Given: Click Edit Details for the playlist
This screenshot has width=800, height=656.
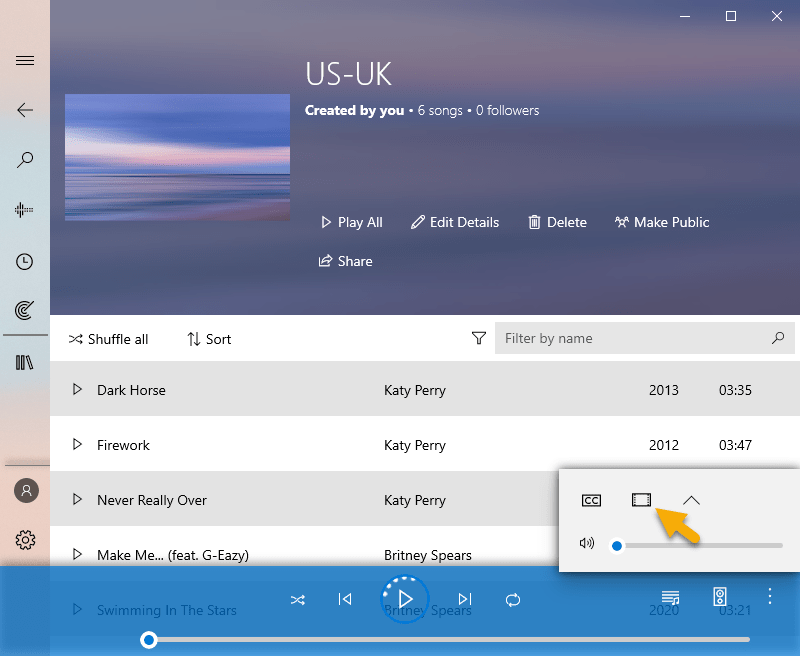Looking at the screenshot, I should [x=455, y=222].
